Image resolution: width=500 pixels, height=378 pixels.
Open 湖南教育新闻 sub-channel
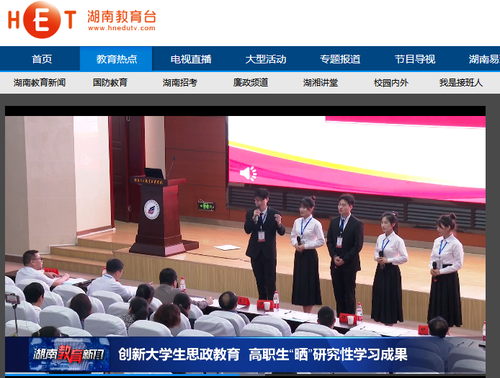(40, 83)
